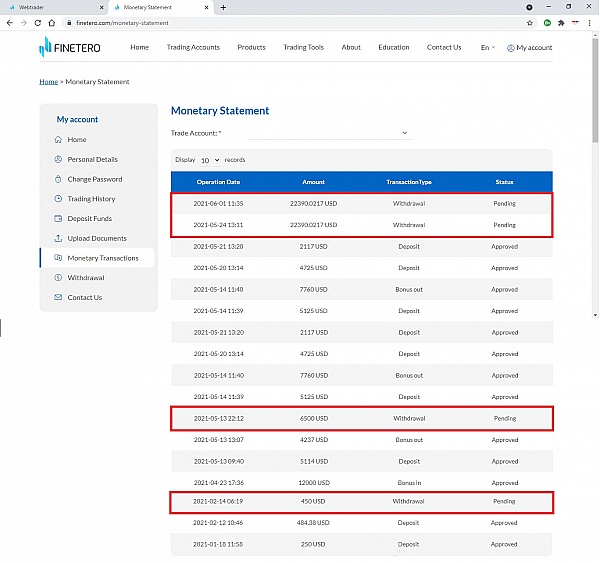This screenshot has width=600, height=563.
Task: Open the Education menu
Action: (394, 47)
